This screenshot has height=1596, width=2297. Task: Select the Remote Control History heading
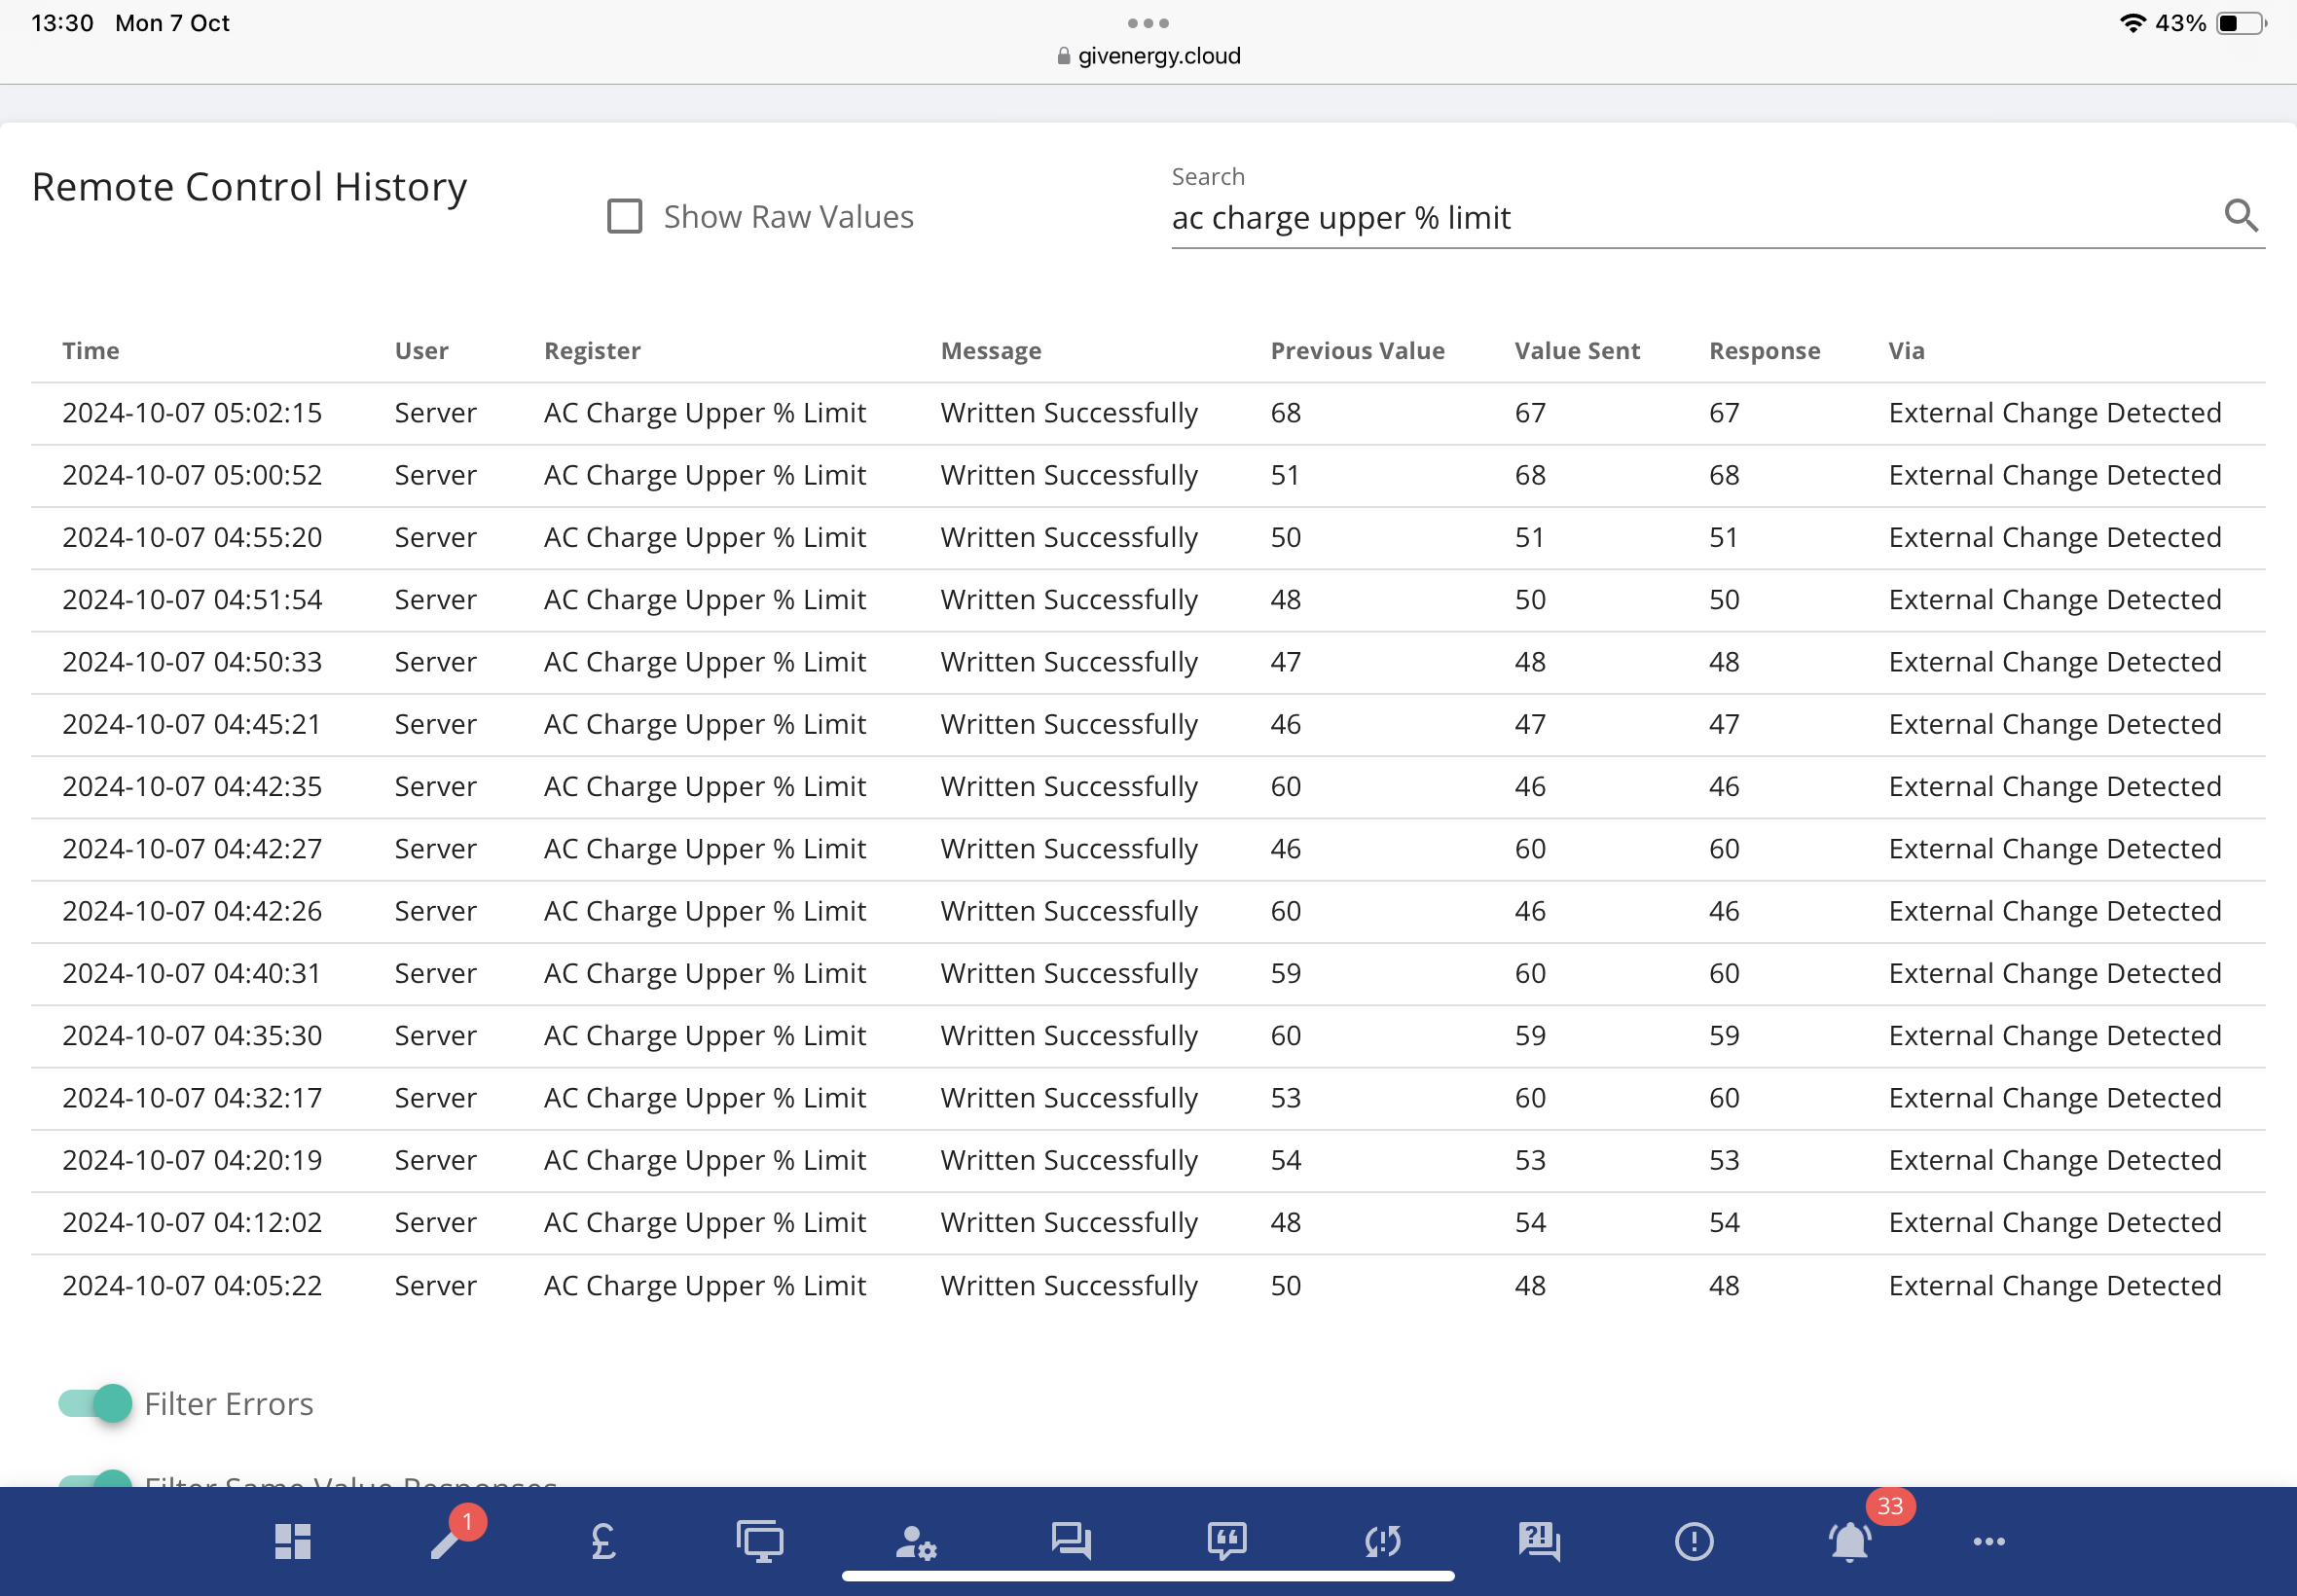[x=250, y=187]
